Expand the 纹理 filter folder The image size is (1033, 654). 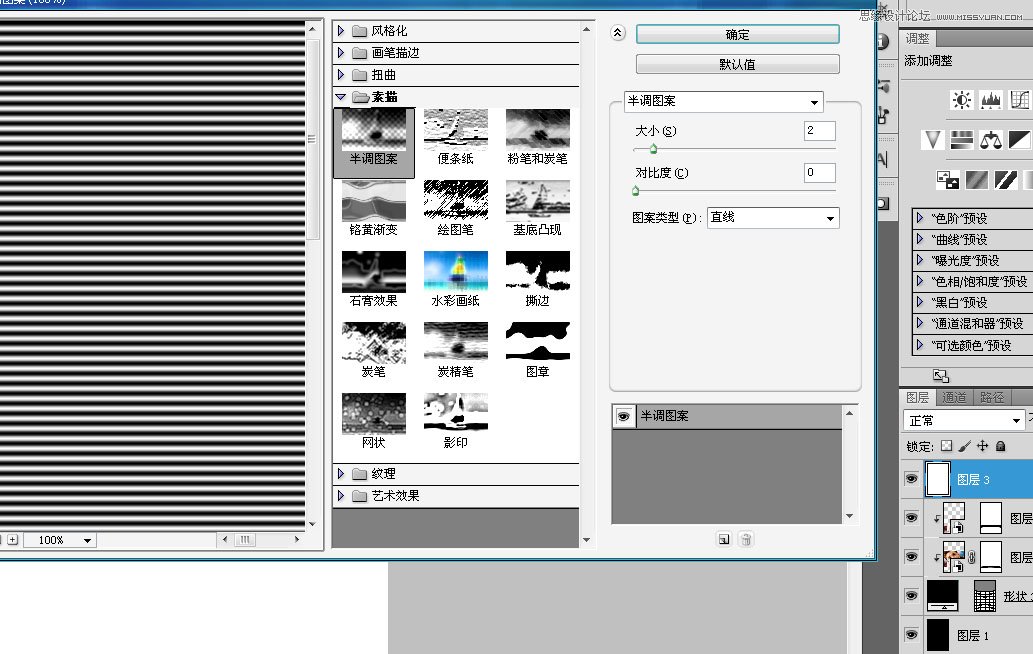341,474
